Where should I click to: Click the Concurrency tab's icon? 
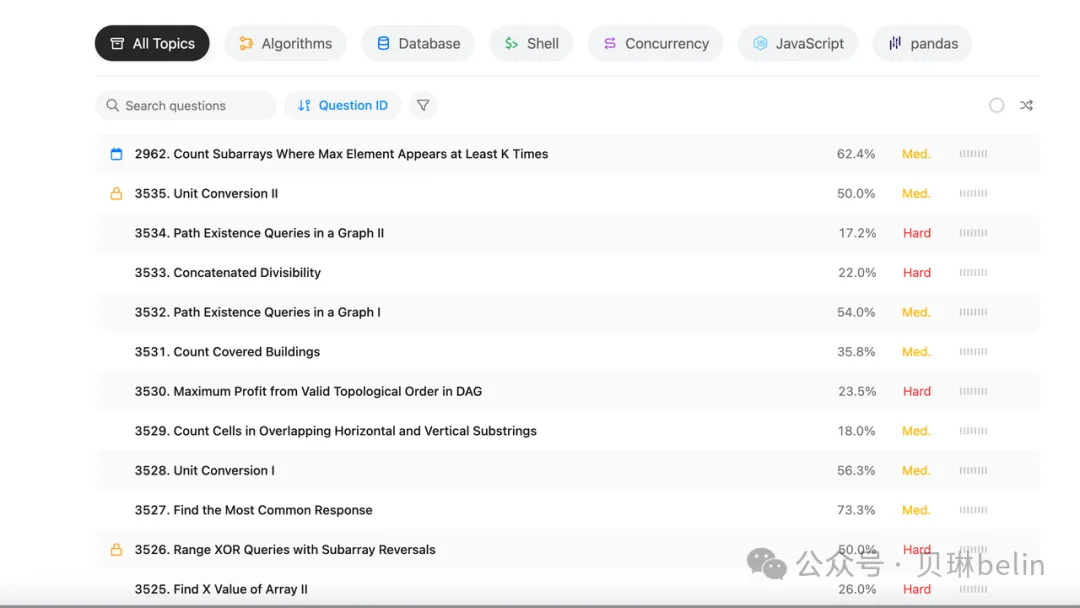click(610, 43)
